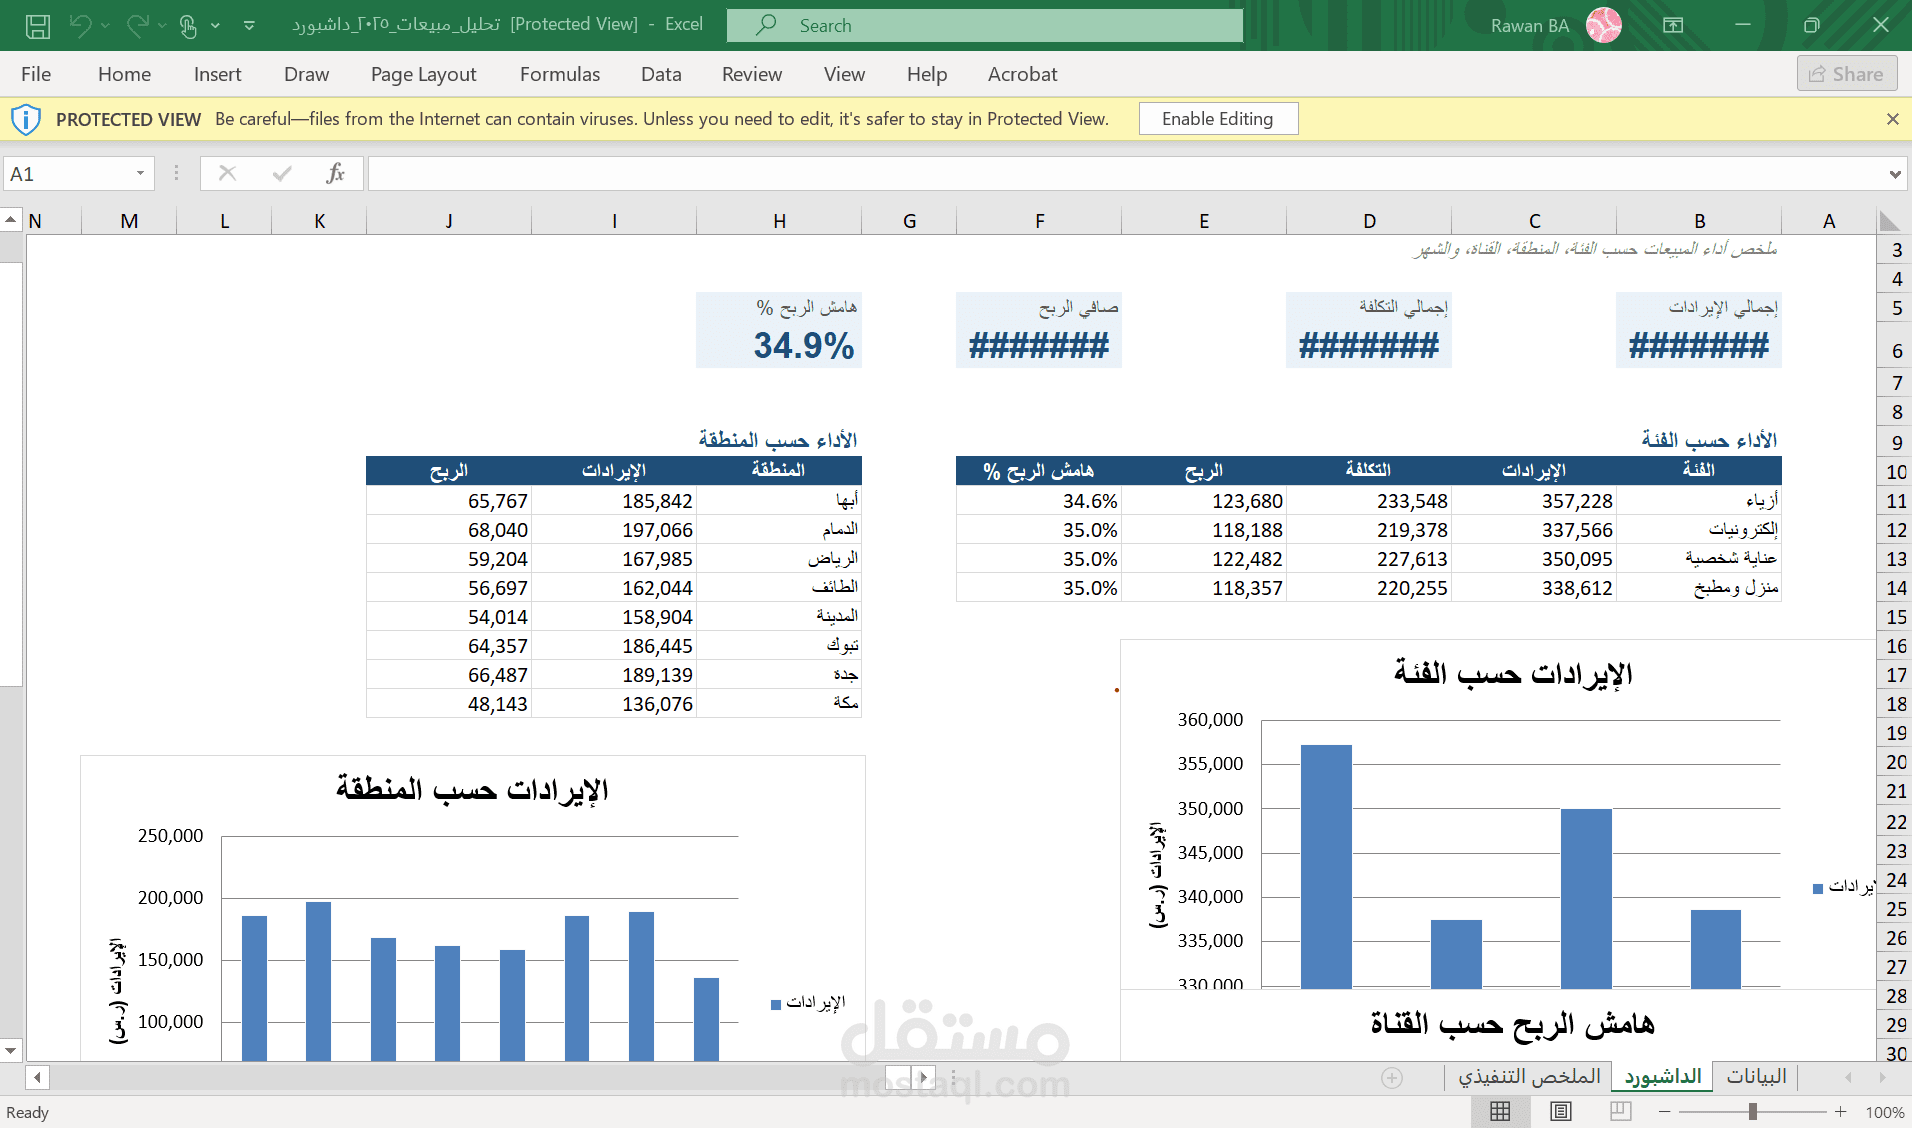
Task: Click the Undo arrow icon
Action: tap(81, 25)
